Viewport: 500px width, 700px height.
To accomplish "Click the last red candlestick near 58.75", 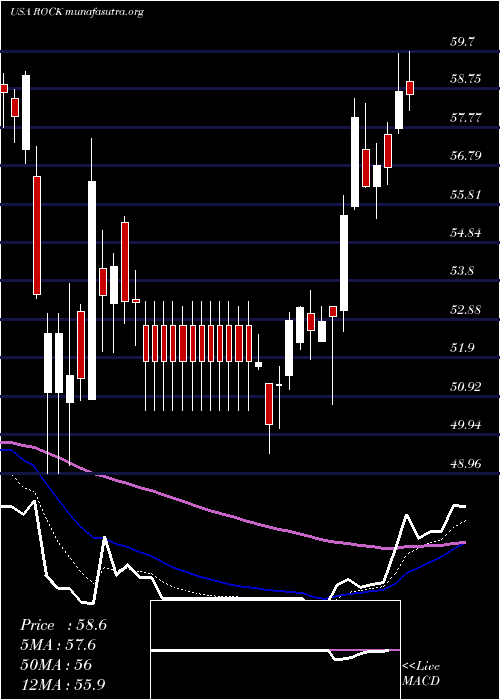I will coord(410,88).
